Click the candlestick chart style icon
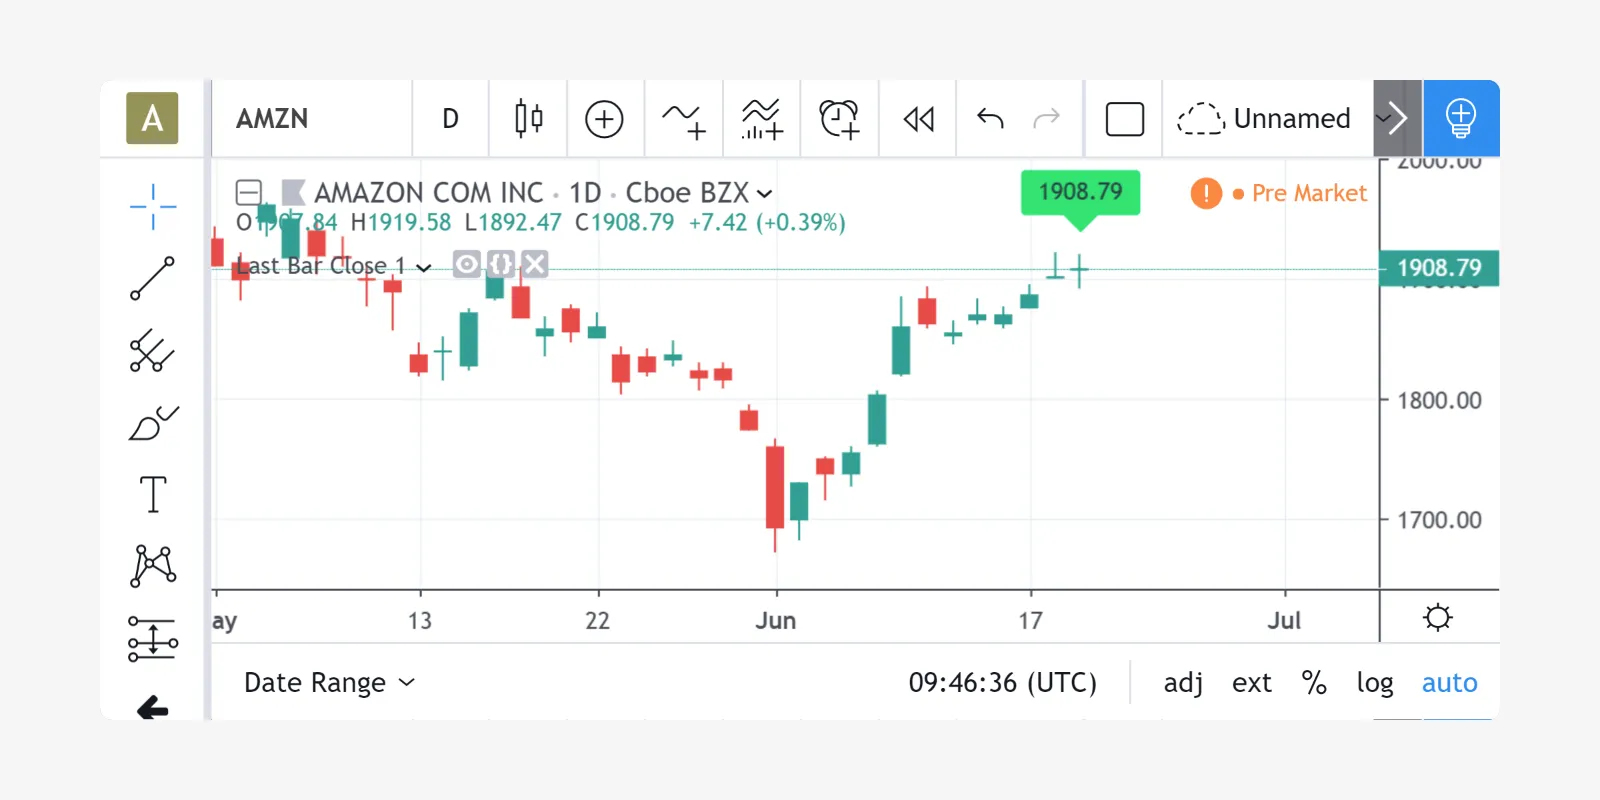Viewport: 1600px width, 800px height. 528,119
